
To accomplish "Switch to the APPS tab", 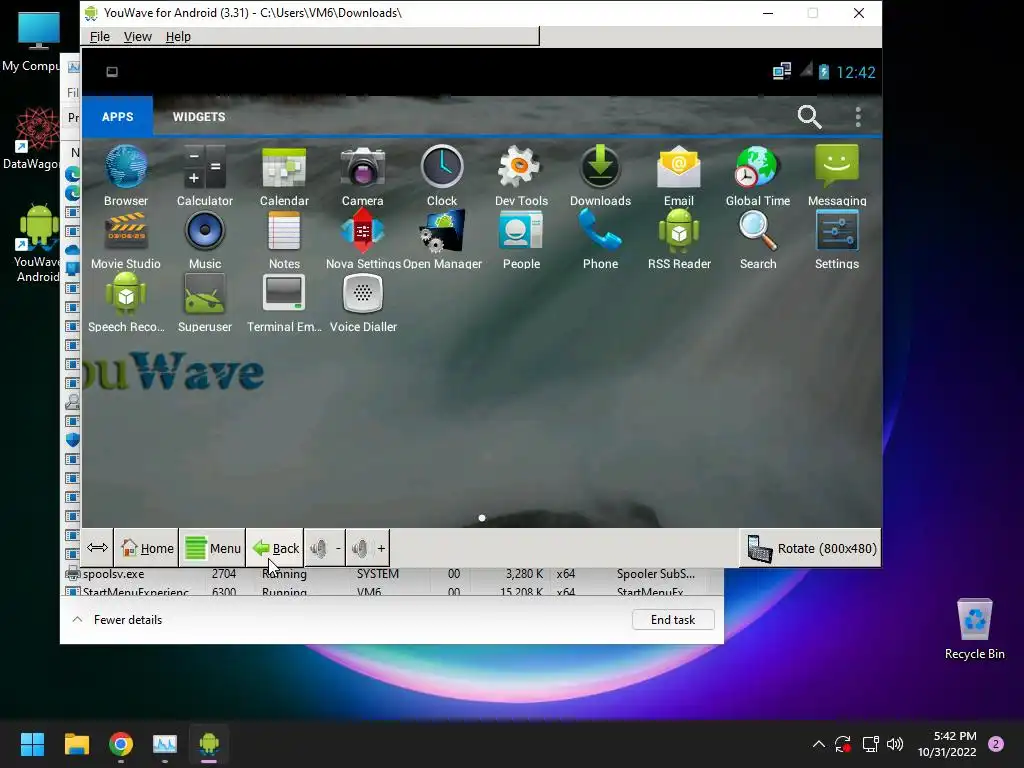I will point(118,117).
